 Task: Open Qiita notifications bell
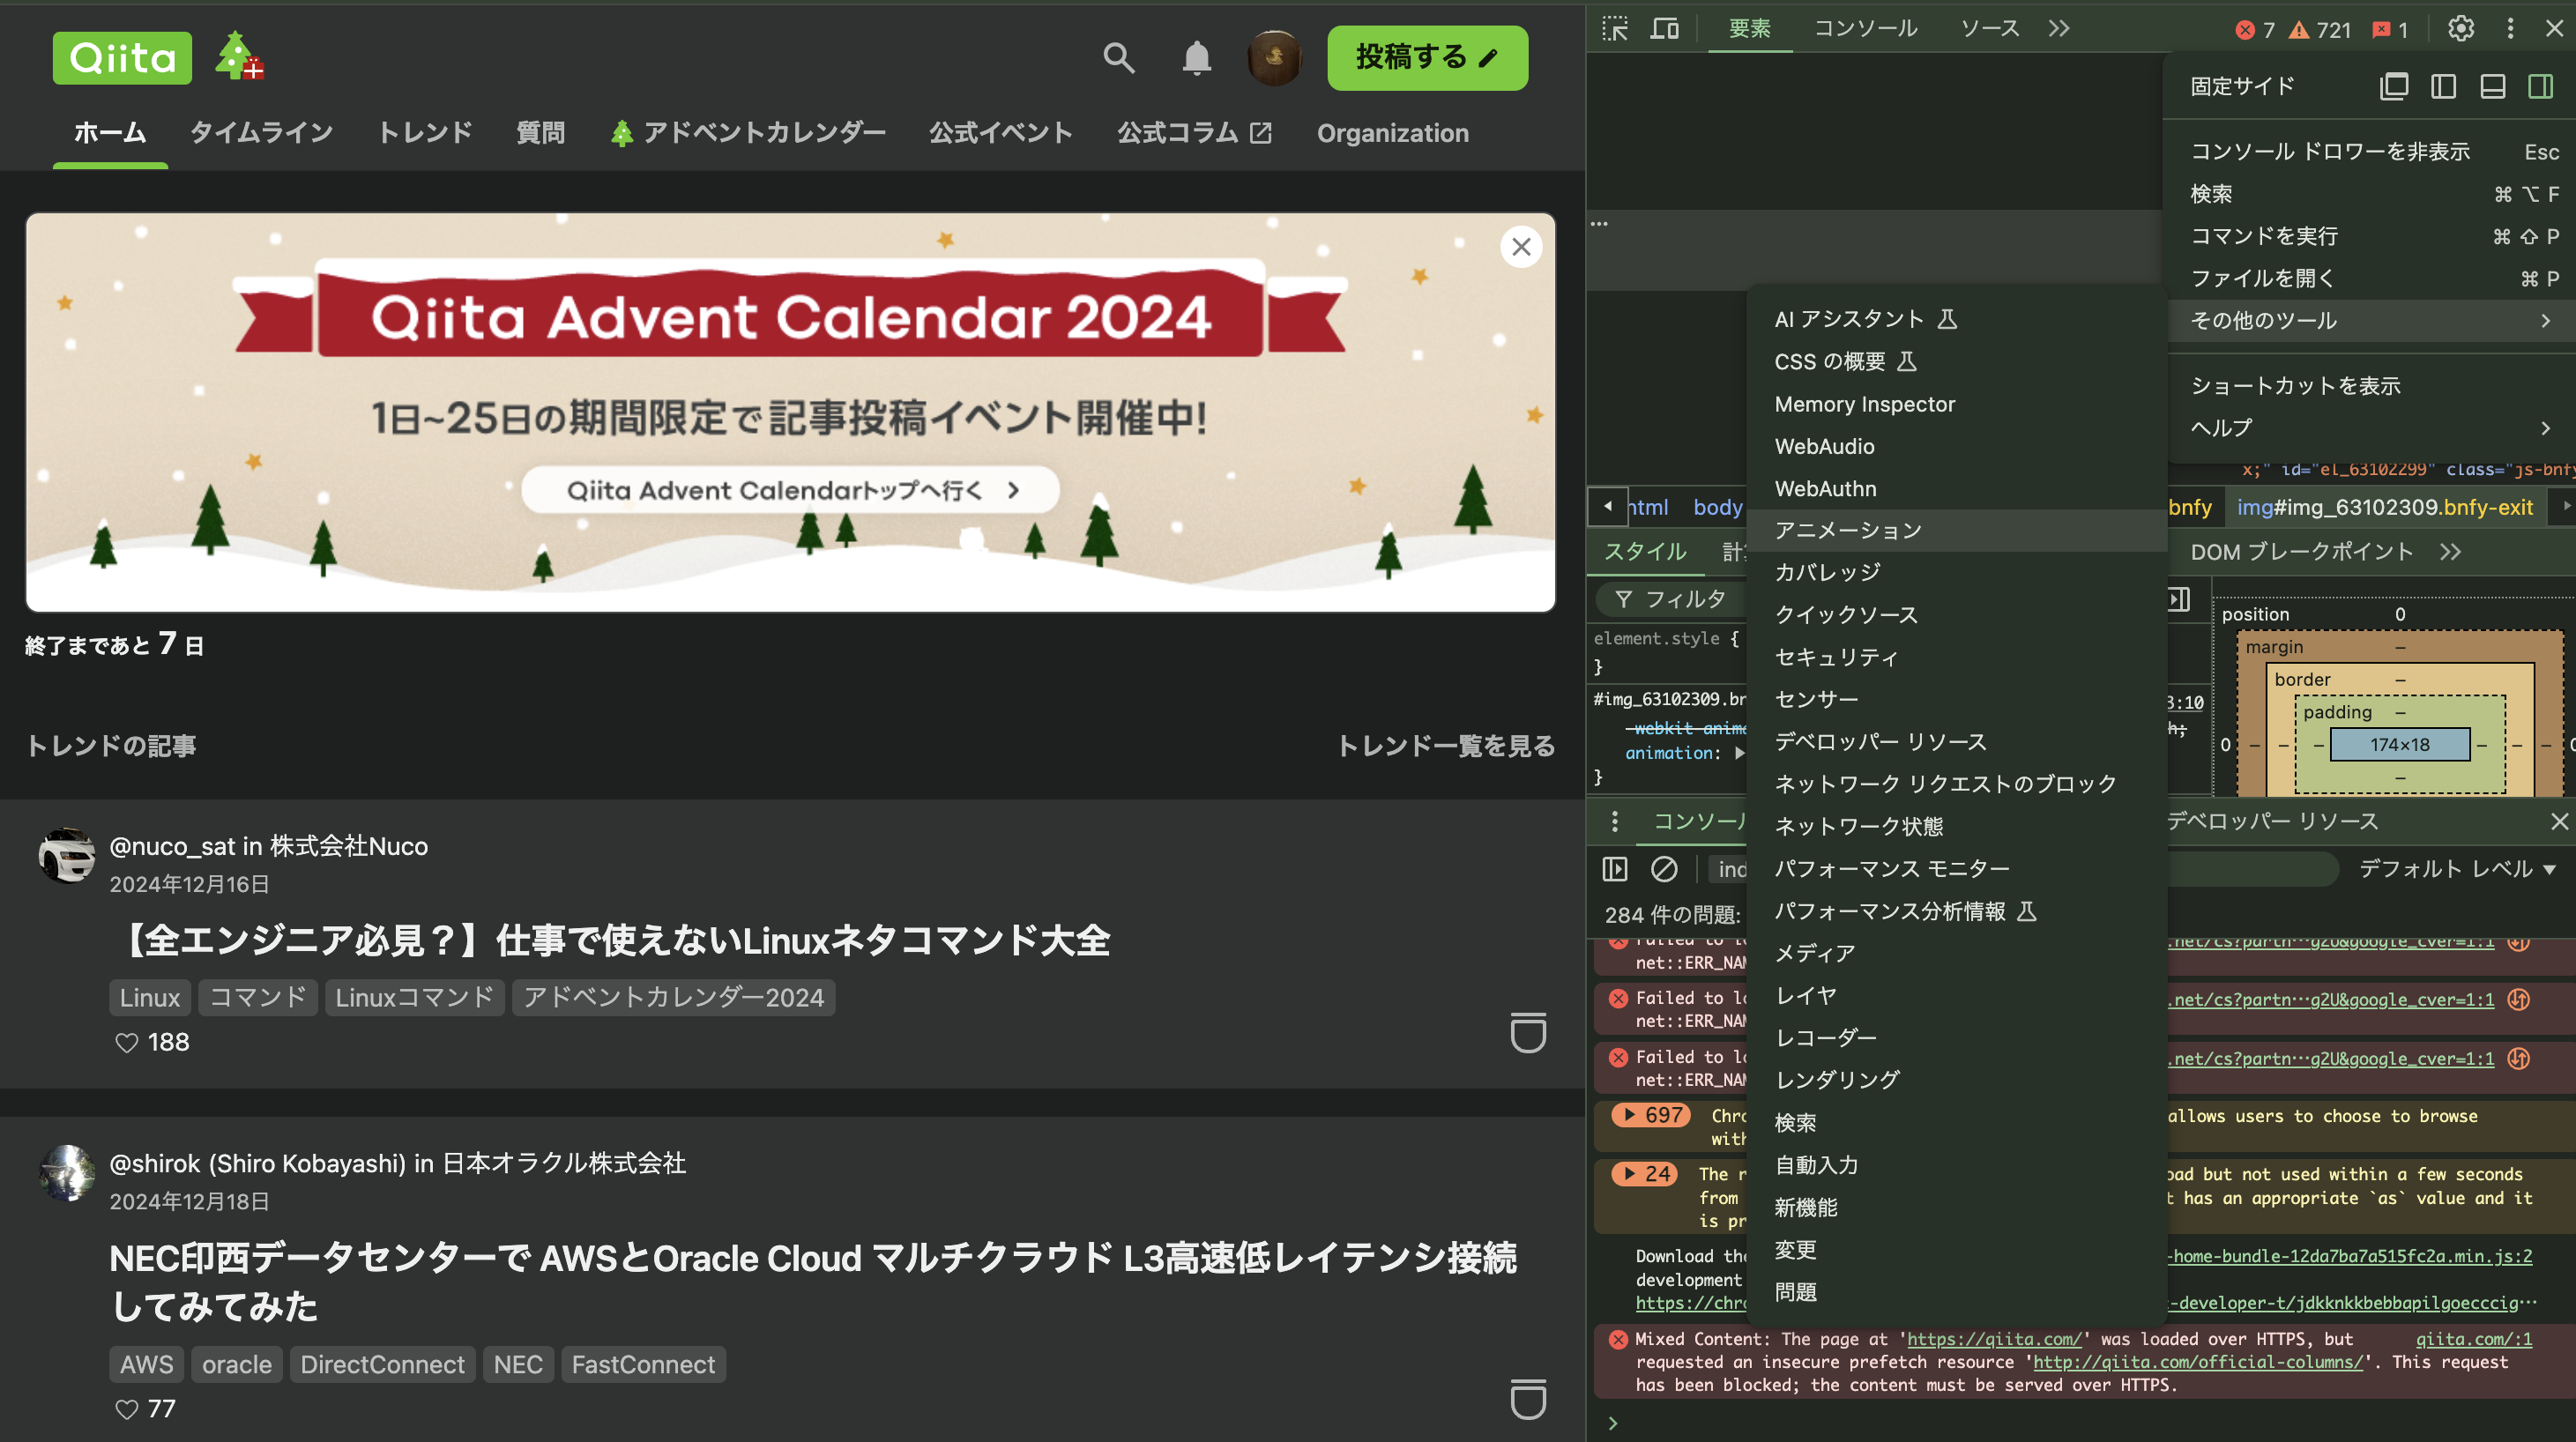click(x=1197, y=58)
